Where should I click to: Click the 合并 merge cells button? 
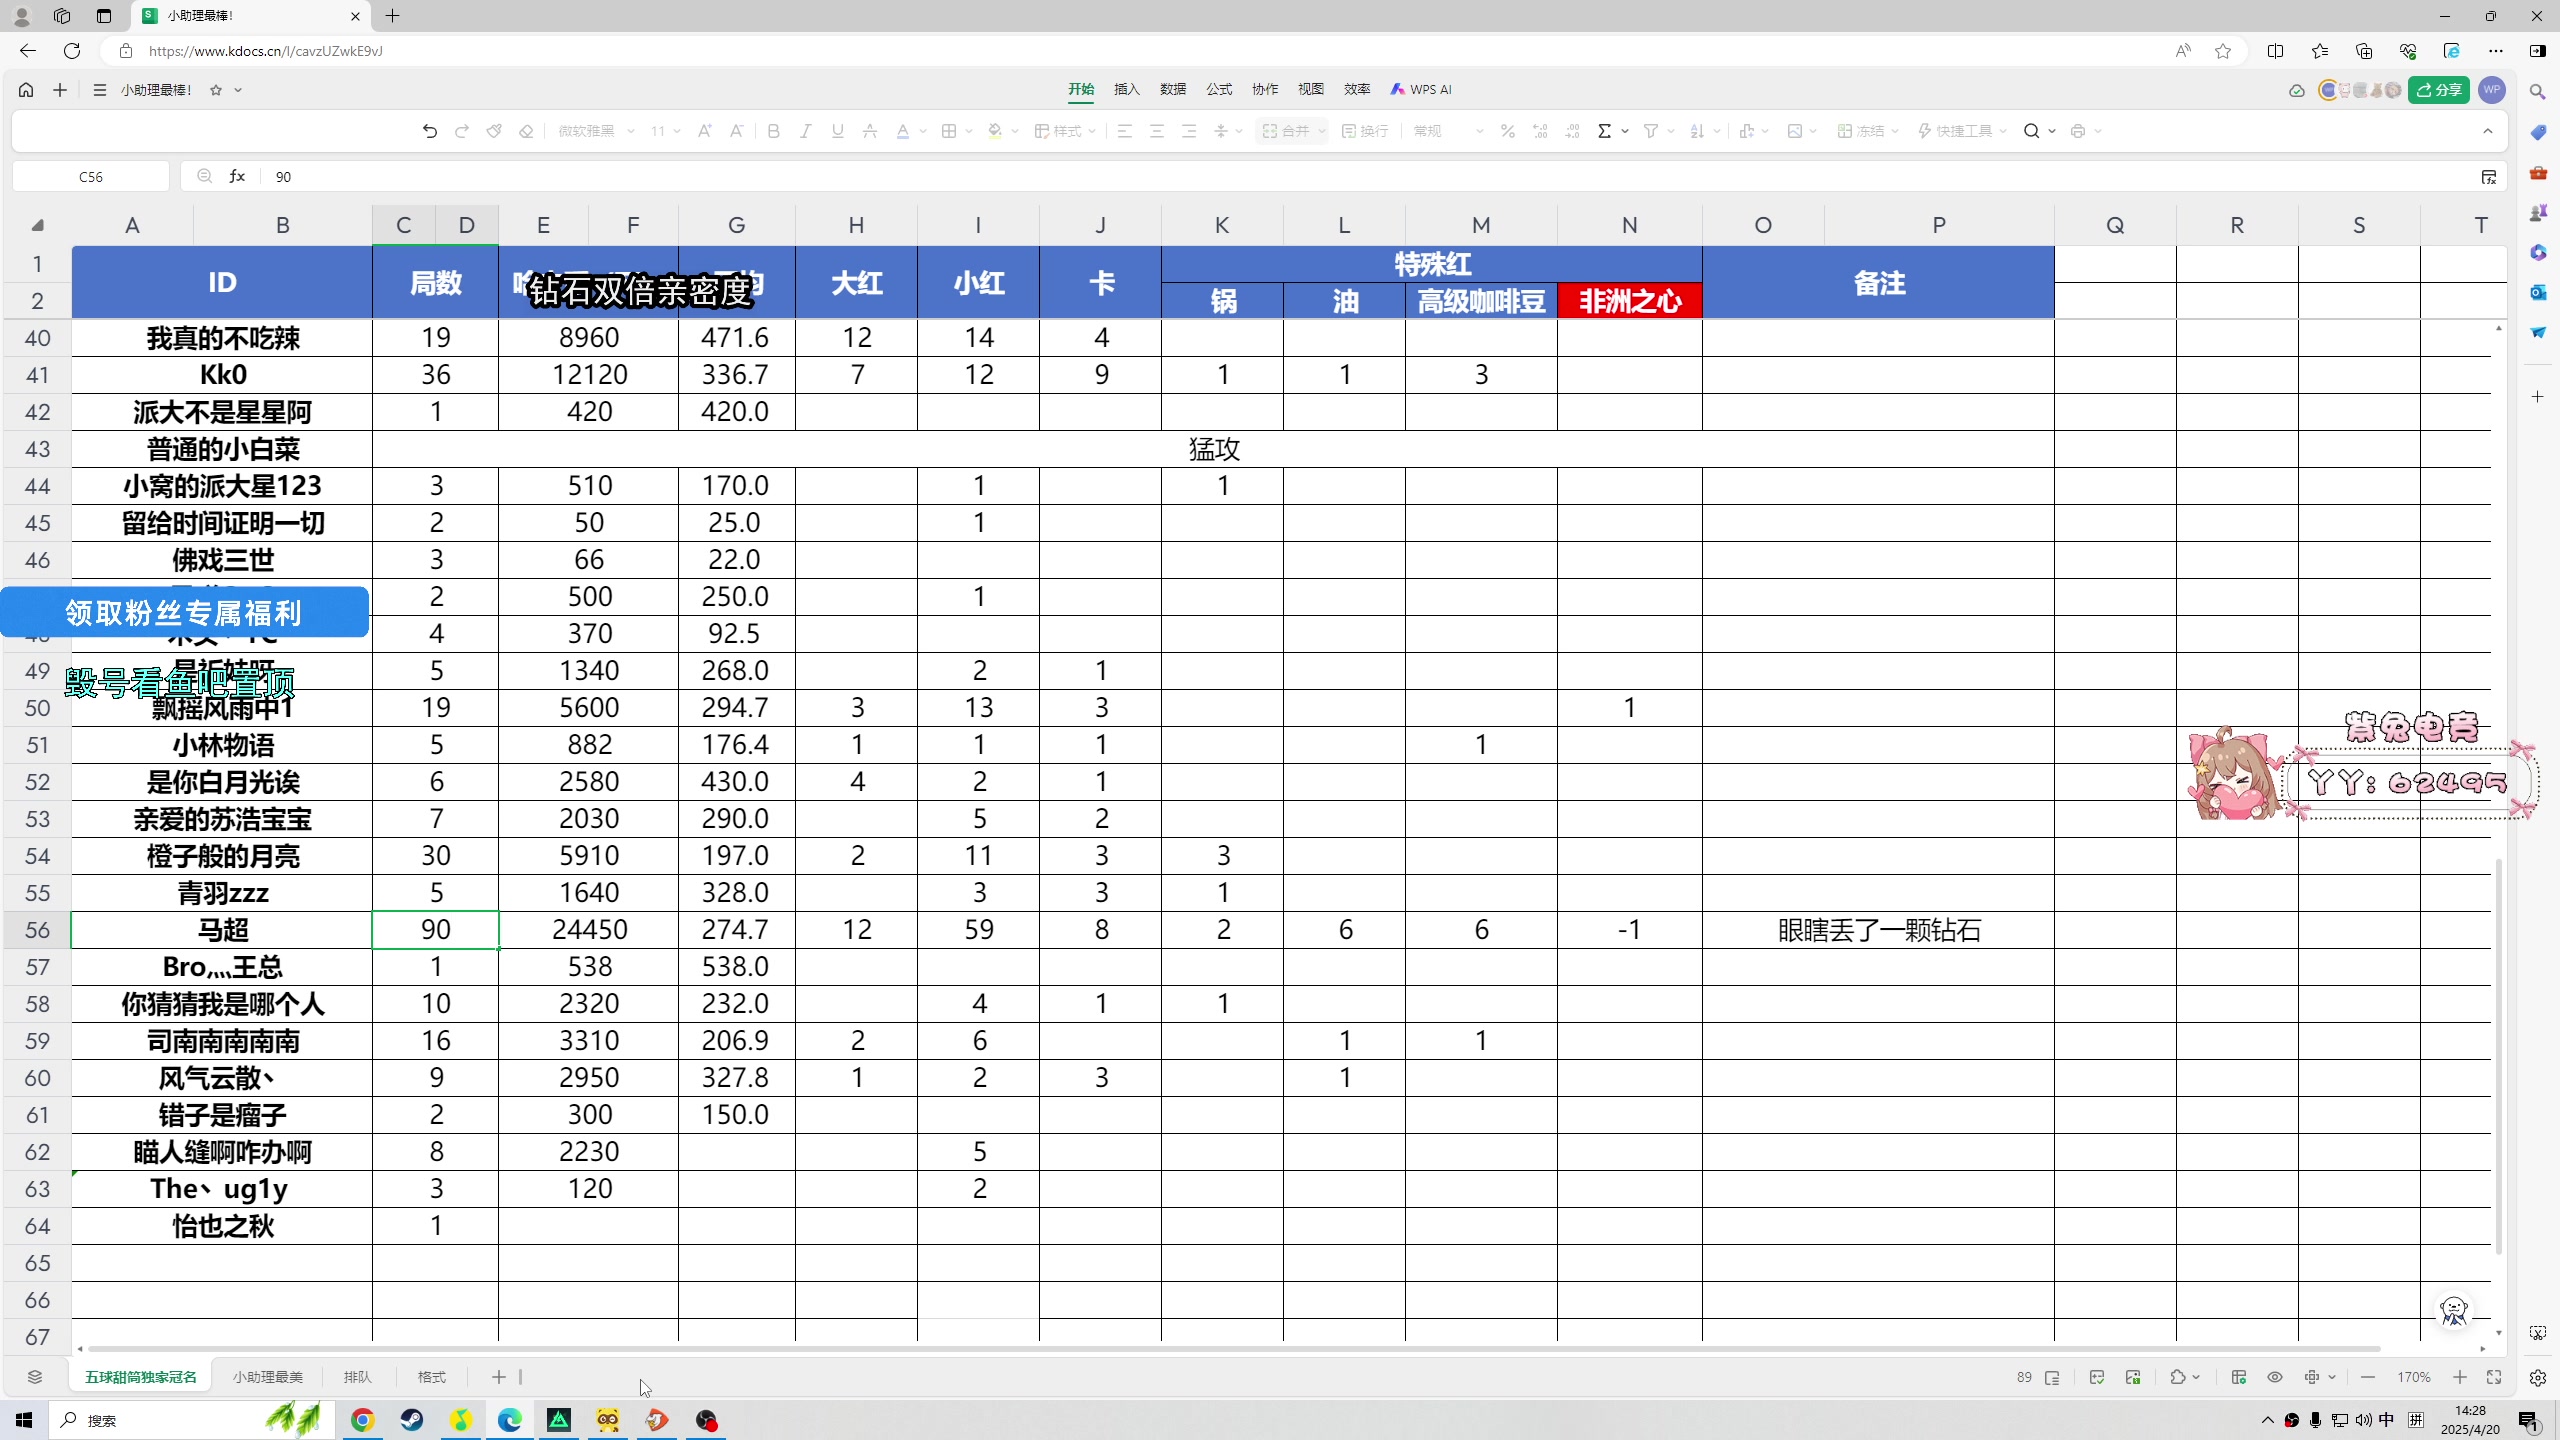[1286, 131]
